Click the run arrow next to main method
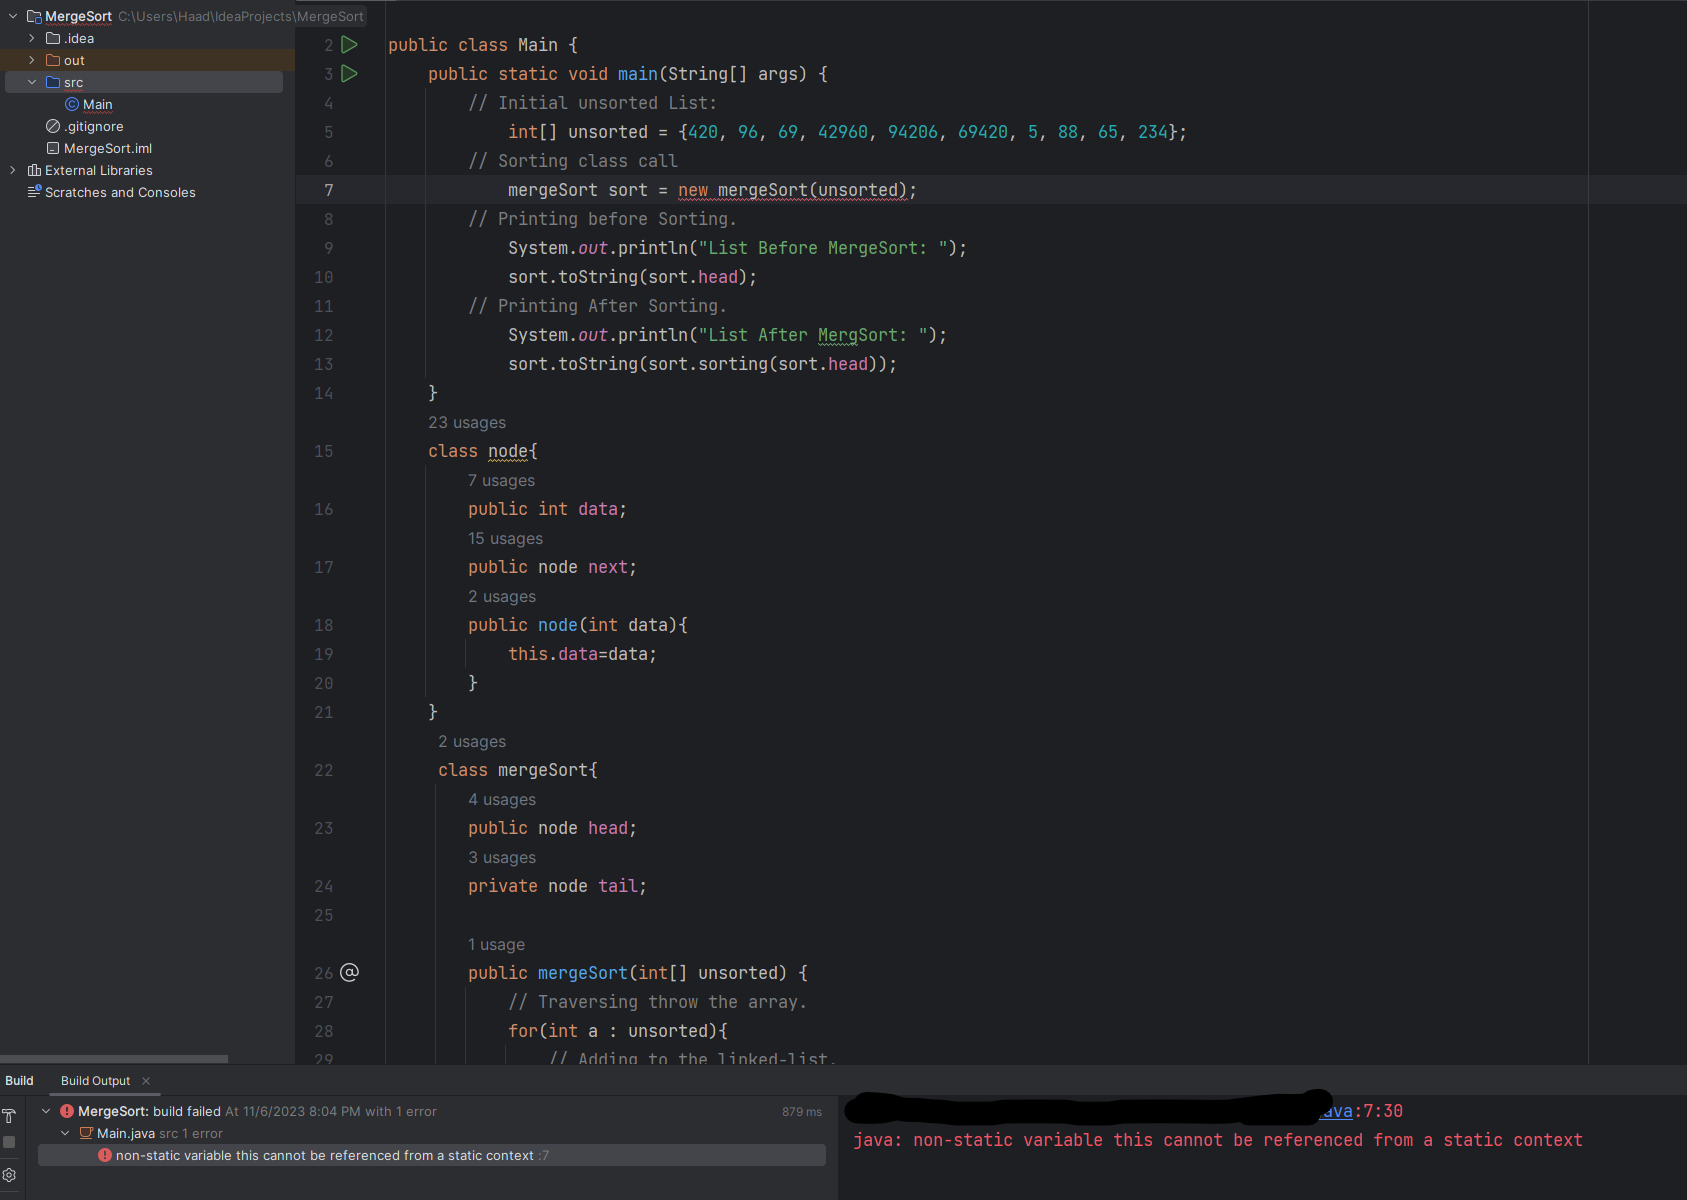The image size is (1687, 1200). (x=349, y=74)
